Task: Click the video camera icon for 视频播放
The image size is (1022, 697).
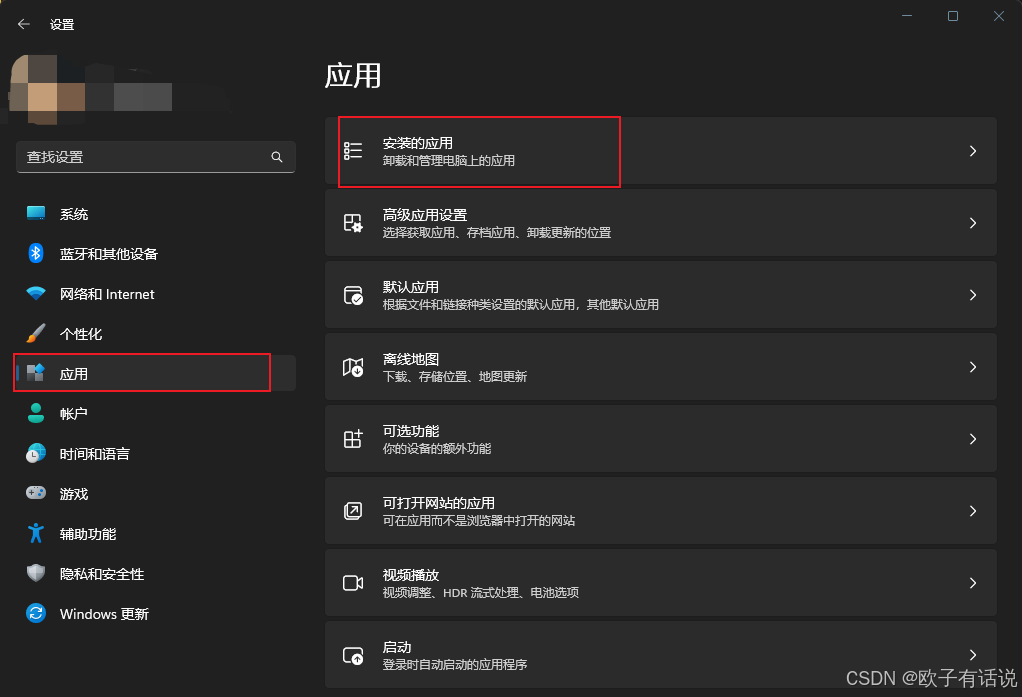Action: click(x=353, y=583)
